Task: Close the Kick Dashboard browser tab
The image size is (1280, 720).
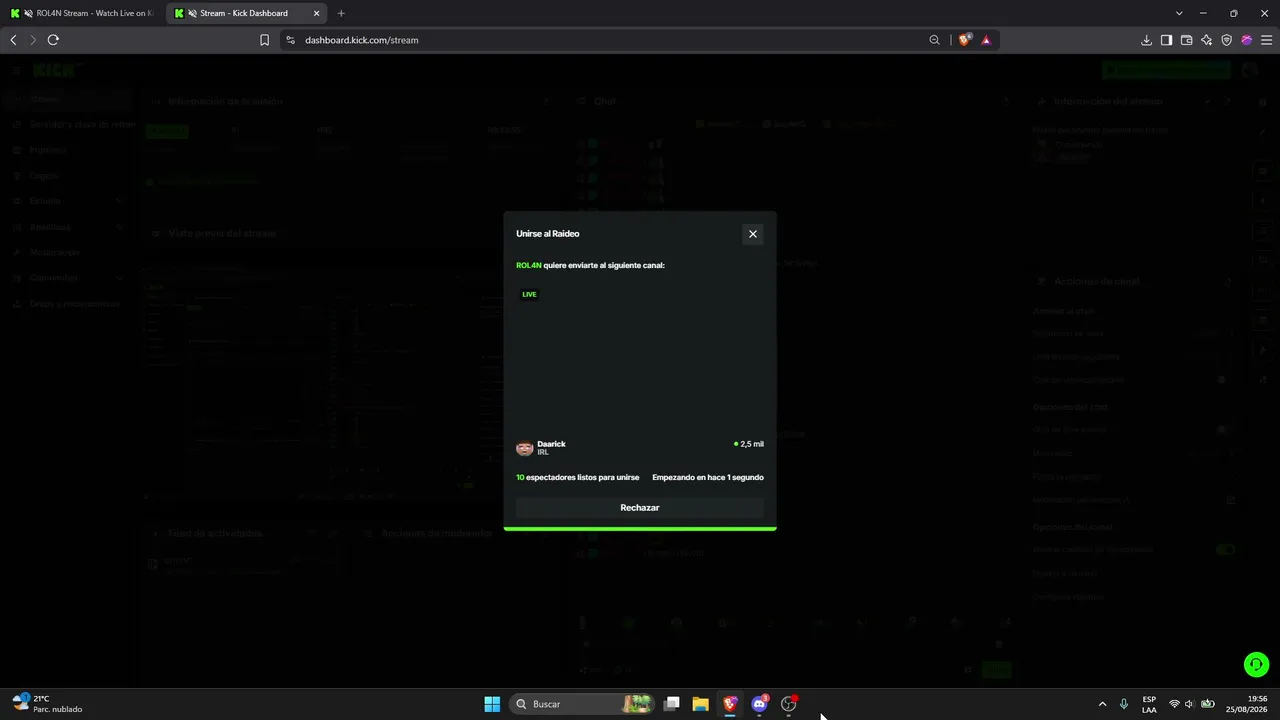Action: 315,13
